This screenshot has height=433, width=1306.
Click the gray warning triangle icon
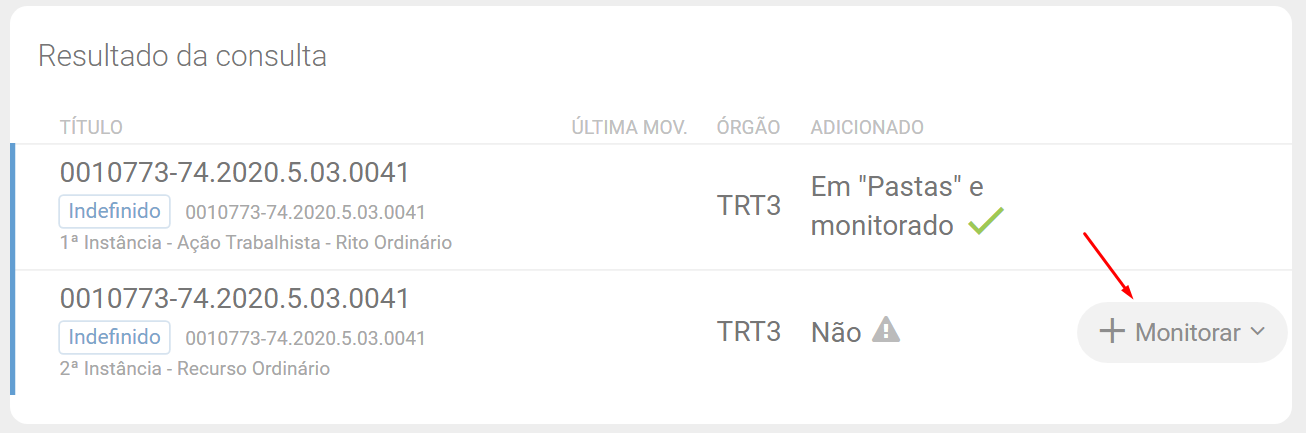[x=886, y=329]
